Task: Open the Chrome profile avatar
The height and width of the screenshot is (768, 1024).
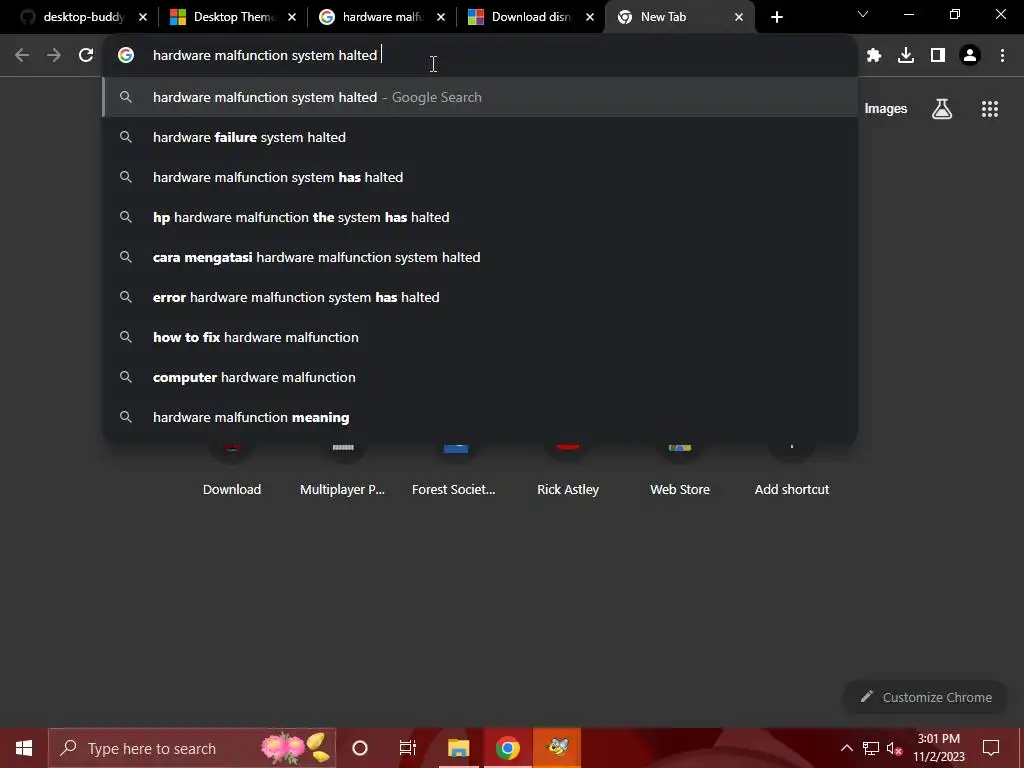Action: [970, 56]
